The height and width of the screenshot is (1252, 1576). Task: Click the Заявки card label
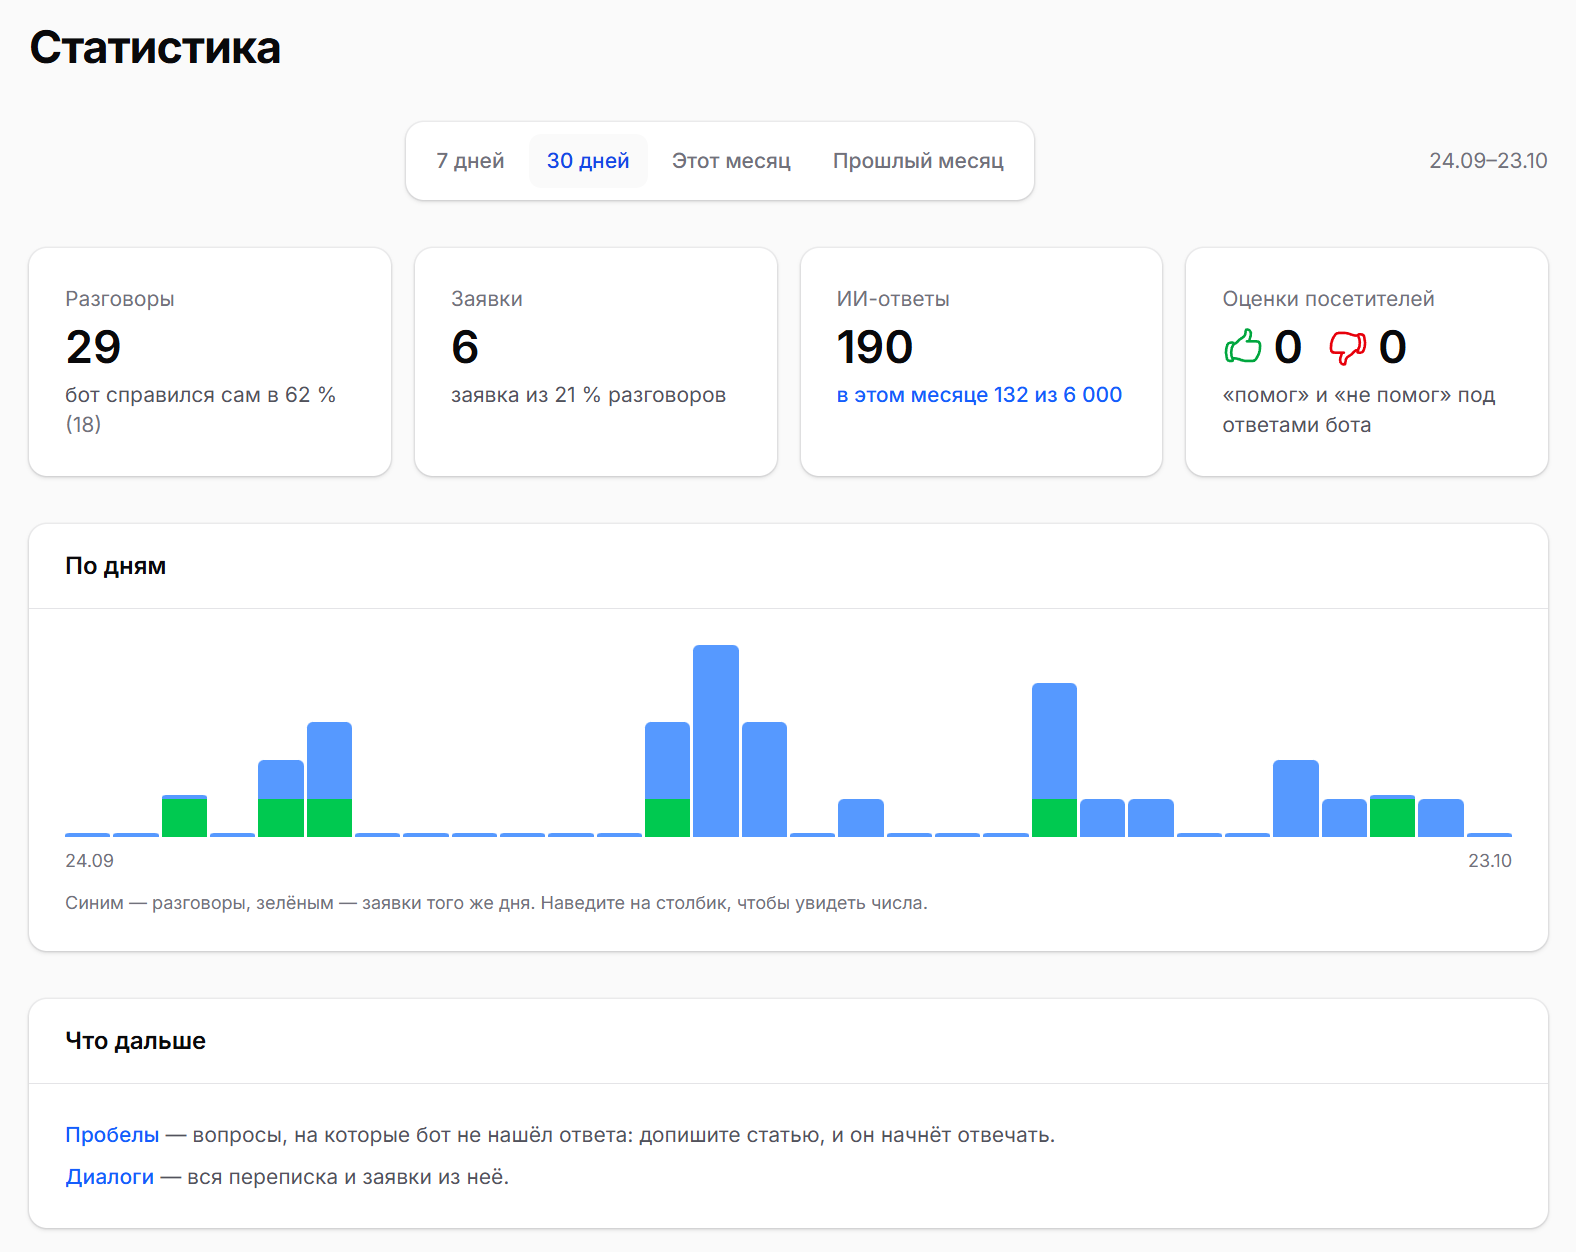487,299
